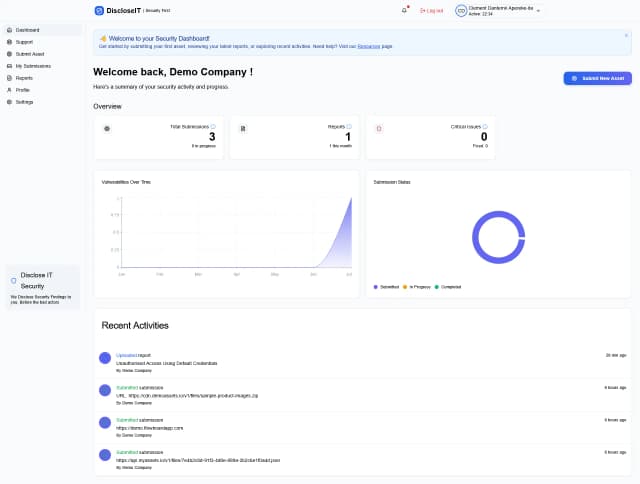
Task: Click the Settings gear icon in sidebar
Action: point(10,102)
